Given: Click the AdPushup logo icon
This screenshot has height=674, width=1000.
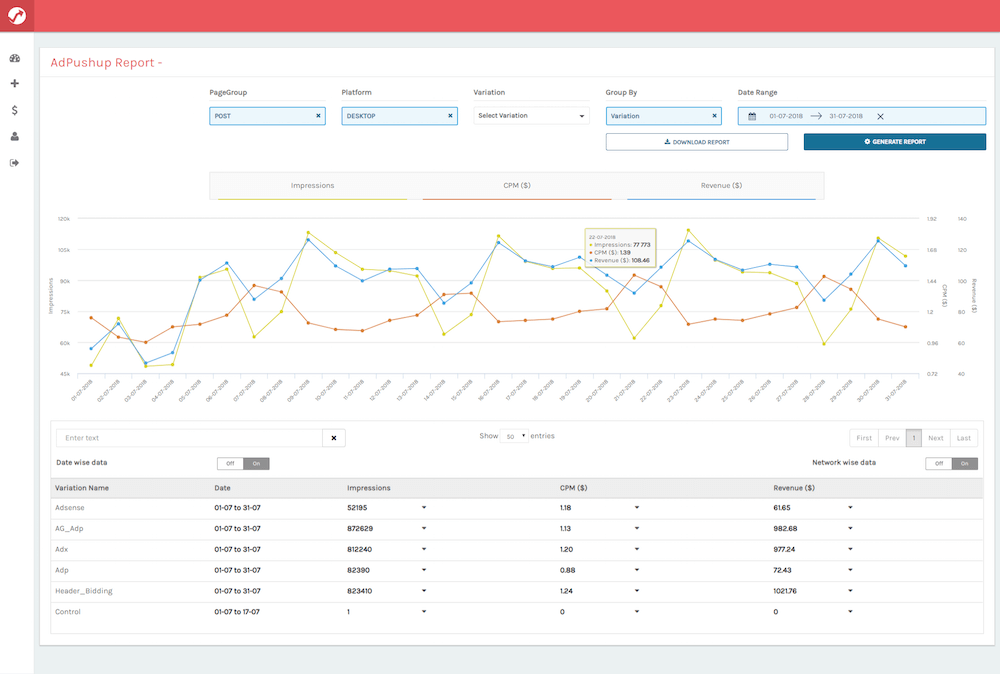Looking at the screenshot, I should point(17,15).
